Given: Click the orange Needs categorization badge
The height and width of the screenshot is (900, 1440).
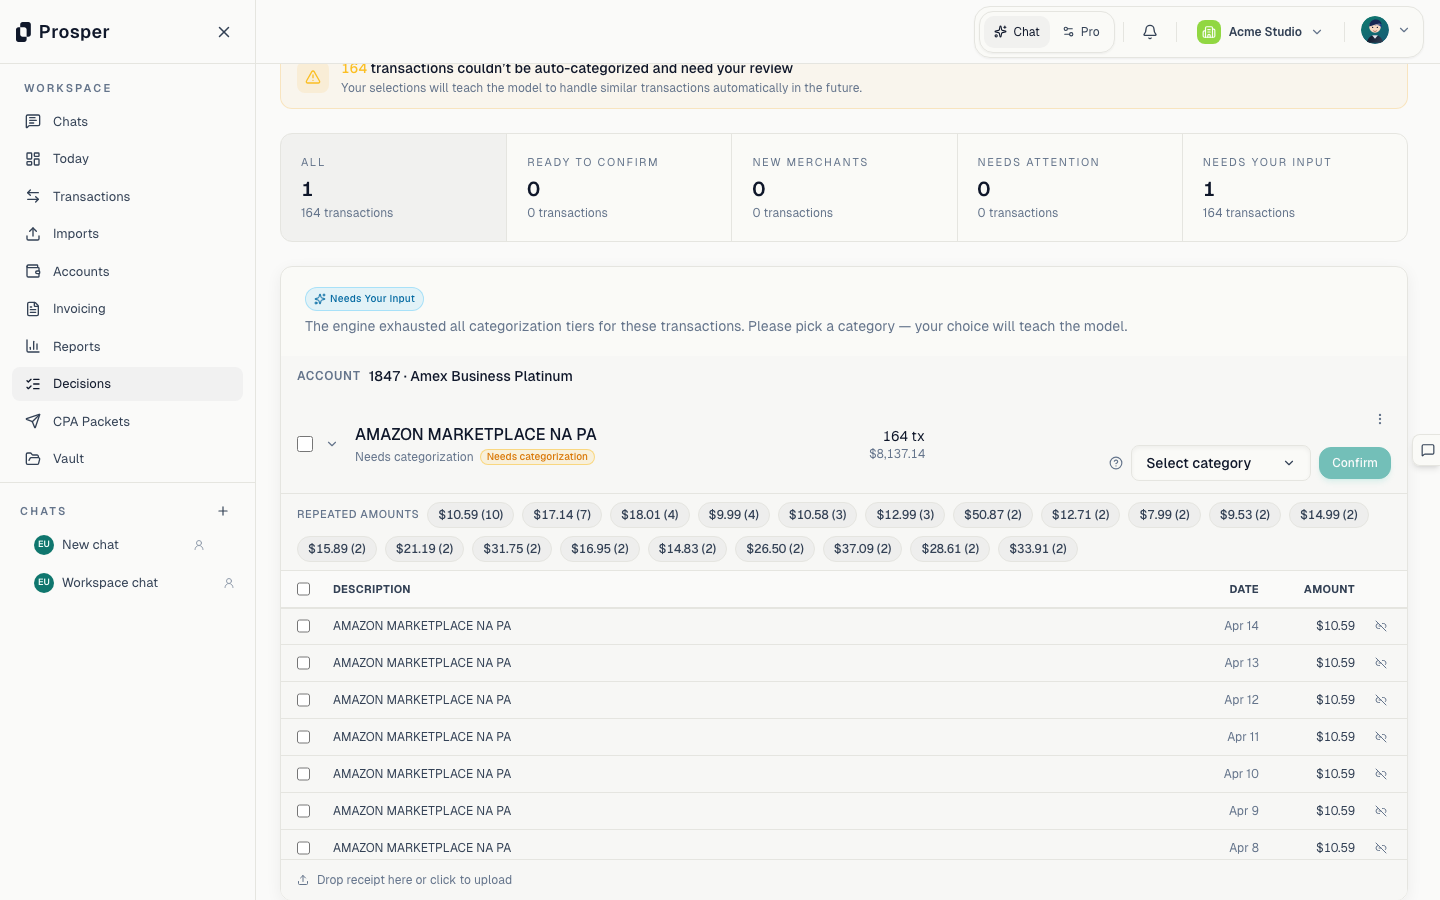Looking at the screenshot, I should [x=538, y=457].
